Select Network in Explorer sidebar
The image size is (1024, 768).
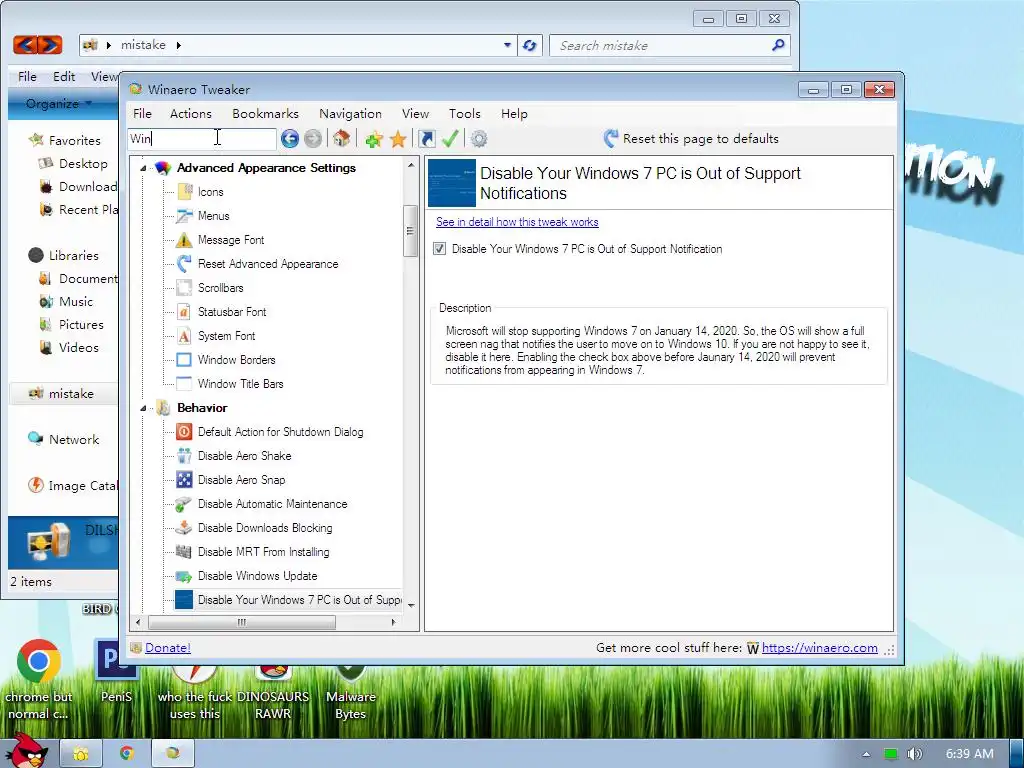[74, 440]
